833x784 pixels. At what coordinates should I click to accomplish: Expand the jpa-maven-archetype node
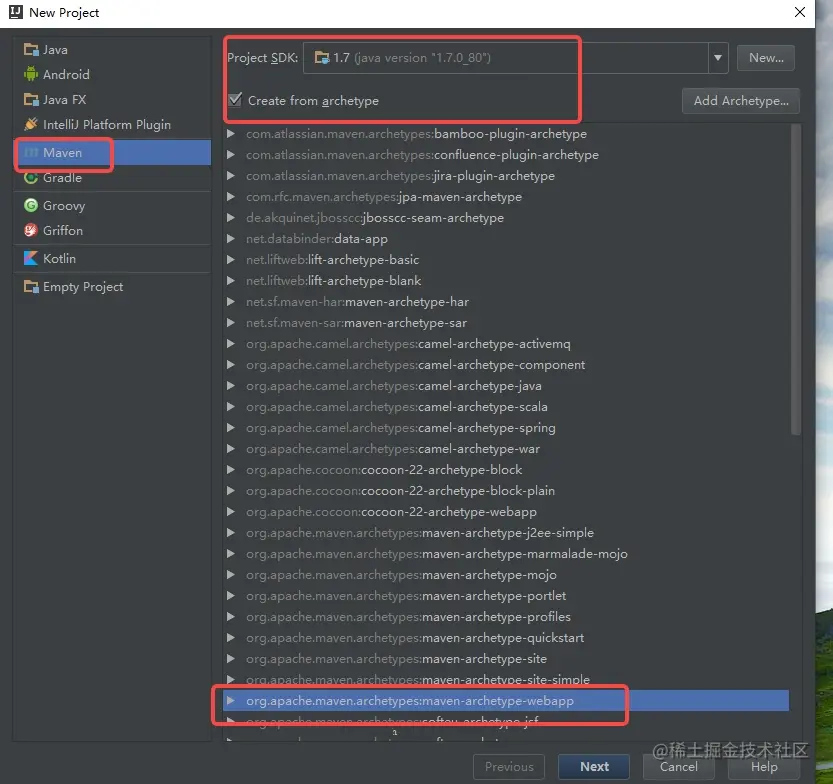pos(231,197)
